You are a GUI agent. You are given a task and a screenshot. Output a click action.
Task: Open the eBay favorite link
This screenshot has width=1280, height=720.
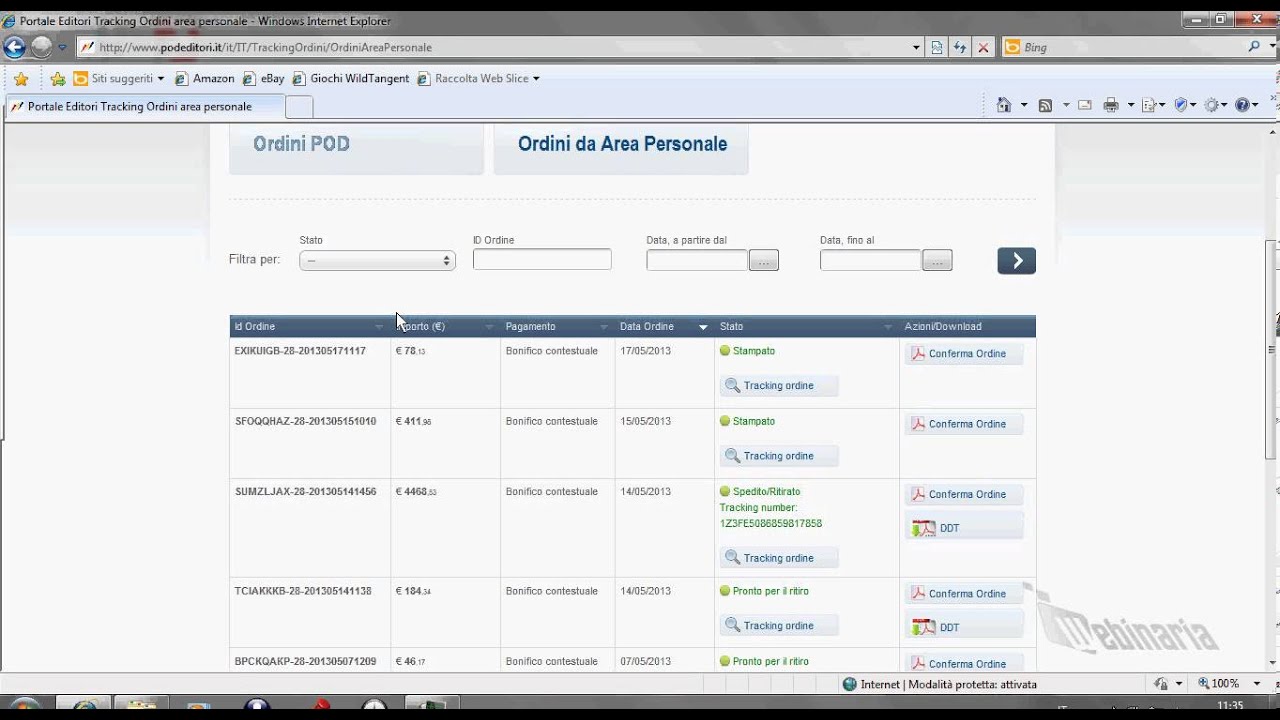263,78
